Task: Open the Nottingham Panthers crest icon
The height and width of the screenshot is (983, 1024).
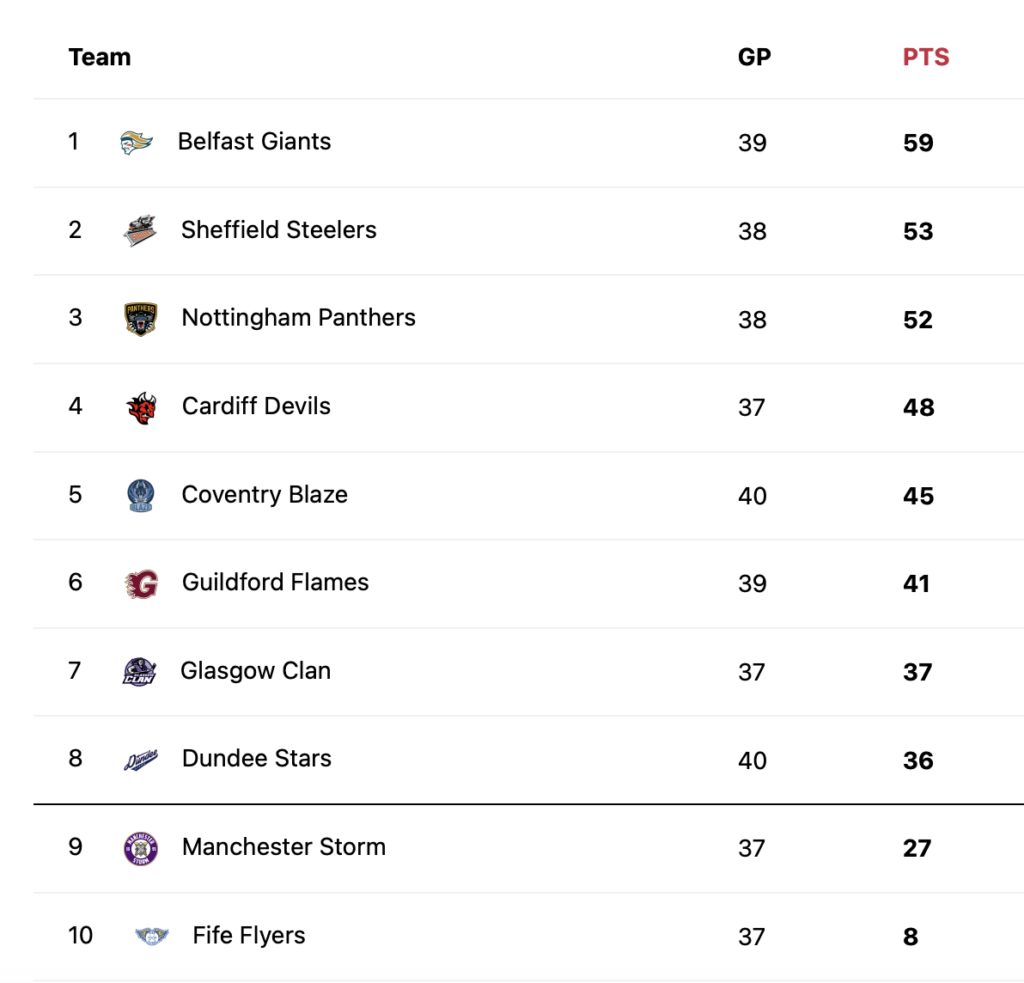Action: coord(140,319)
